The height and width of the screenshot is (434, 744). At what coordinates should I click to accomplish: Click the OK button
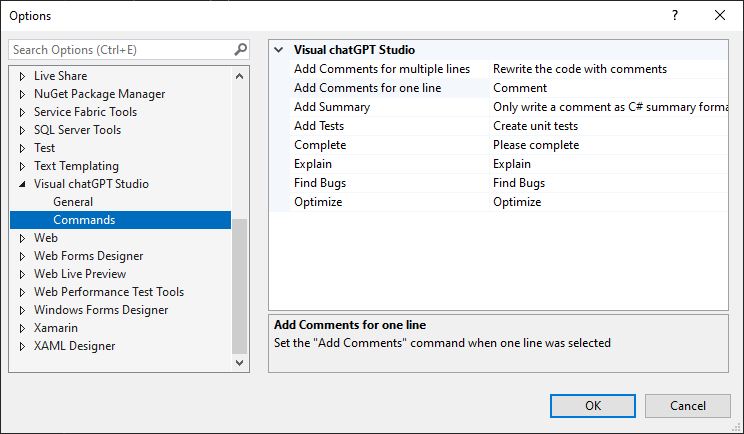click(x=593, y=405)
